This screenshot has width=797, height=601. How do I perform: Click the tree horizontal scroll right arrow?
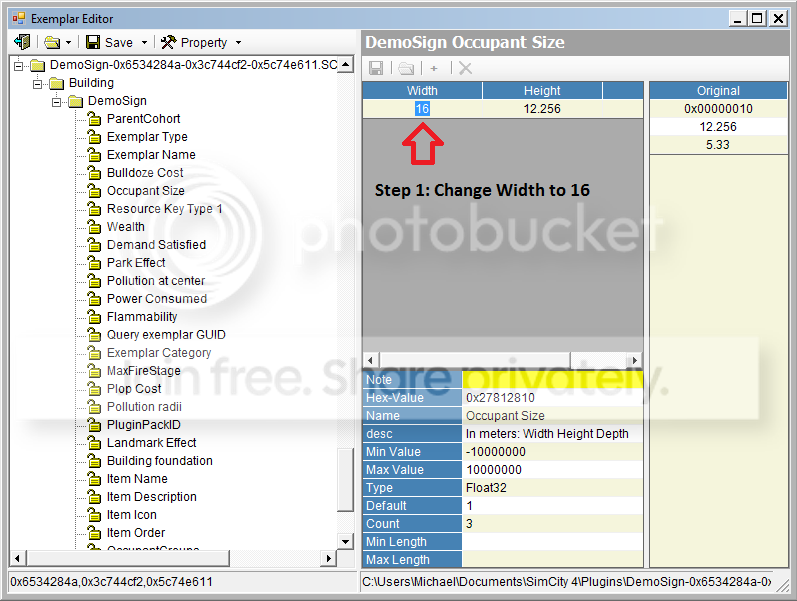[329, 558]
